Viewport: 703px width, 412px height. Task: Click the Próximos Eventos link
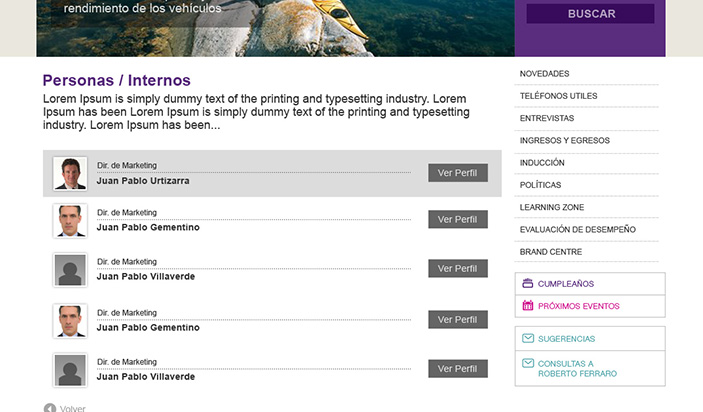(x=578, y=306)
